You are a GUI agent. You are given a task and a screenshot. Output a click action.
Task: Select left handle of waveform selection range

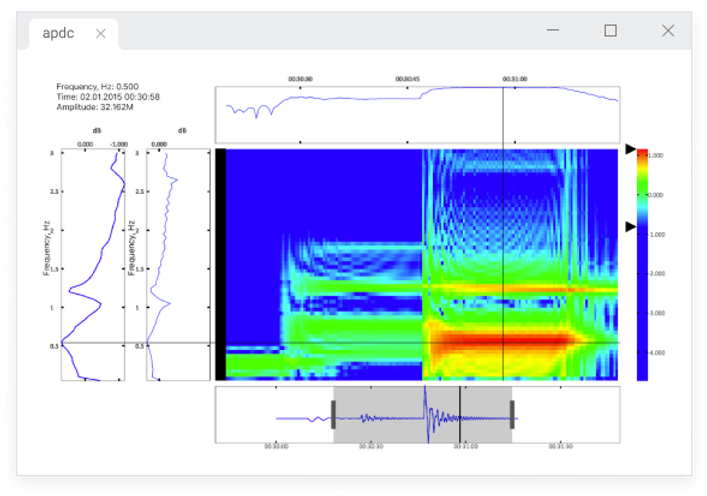tap(333, 414)
